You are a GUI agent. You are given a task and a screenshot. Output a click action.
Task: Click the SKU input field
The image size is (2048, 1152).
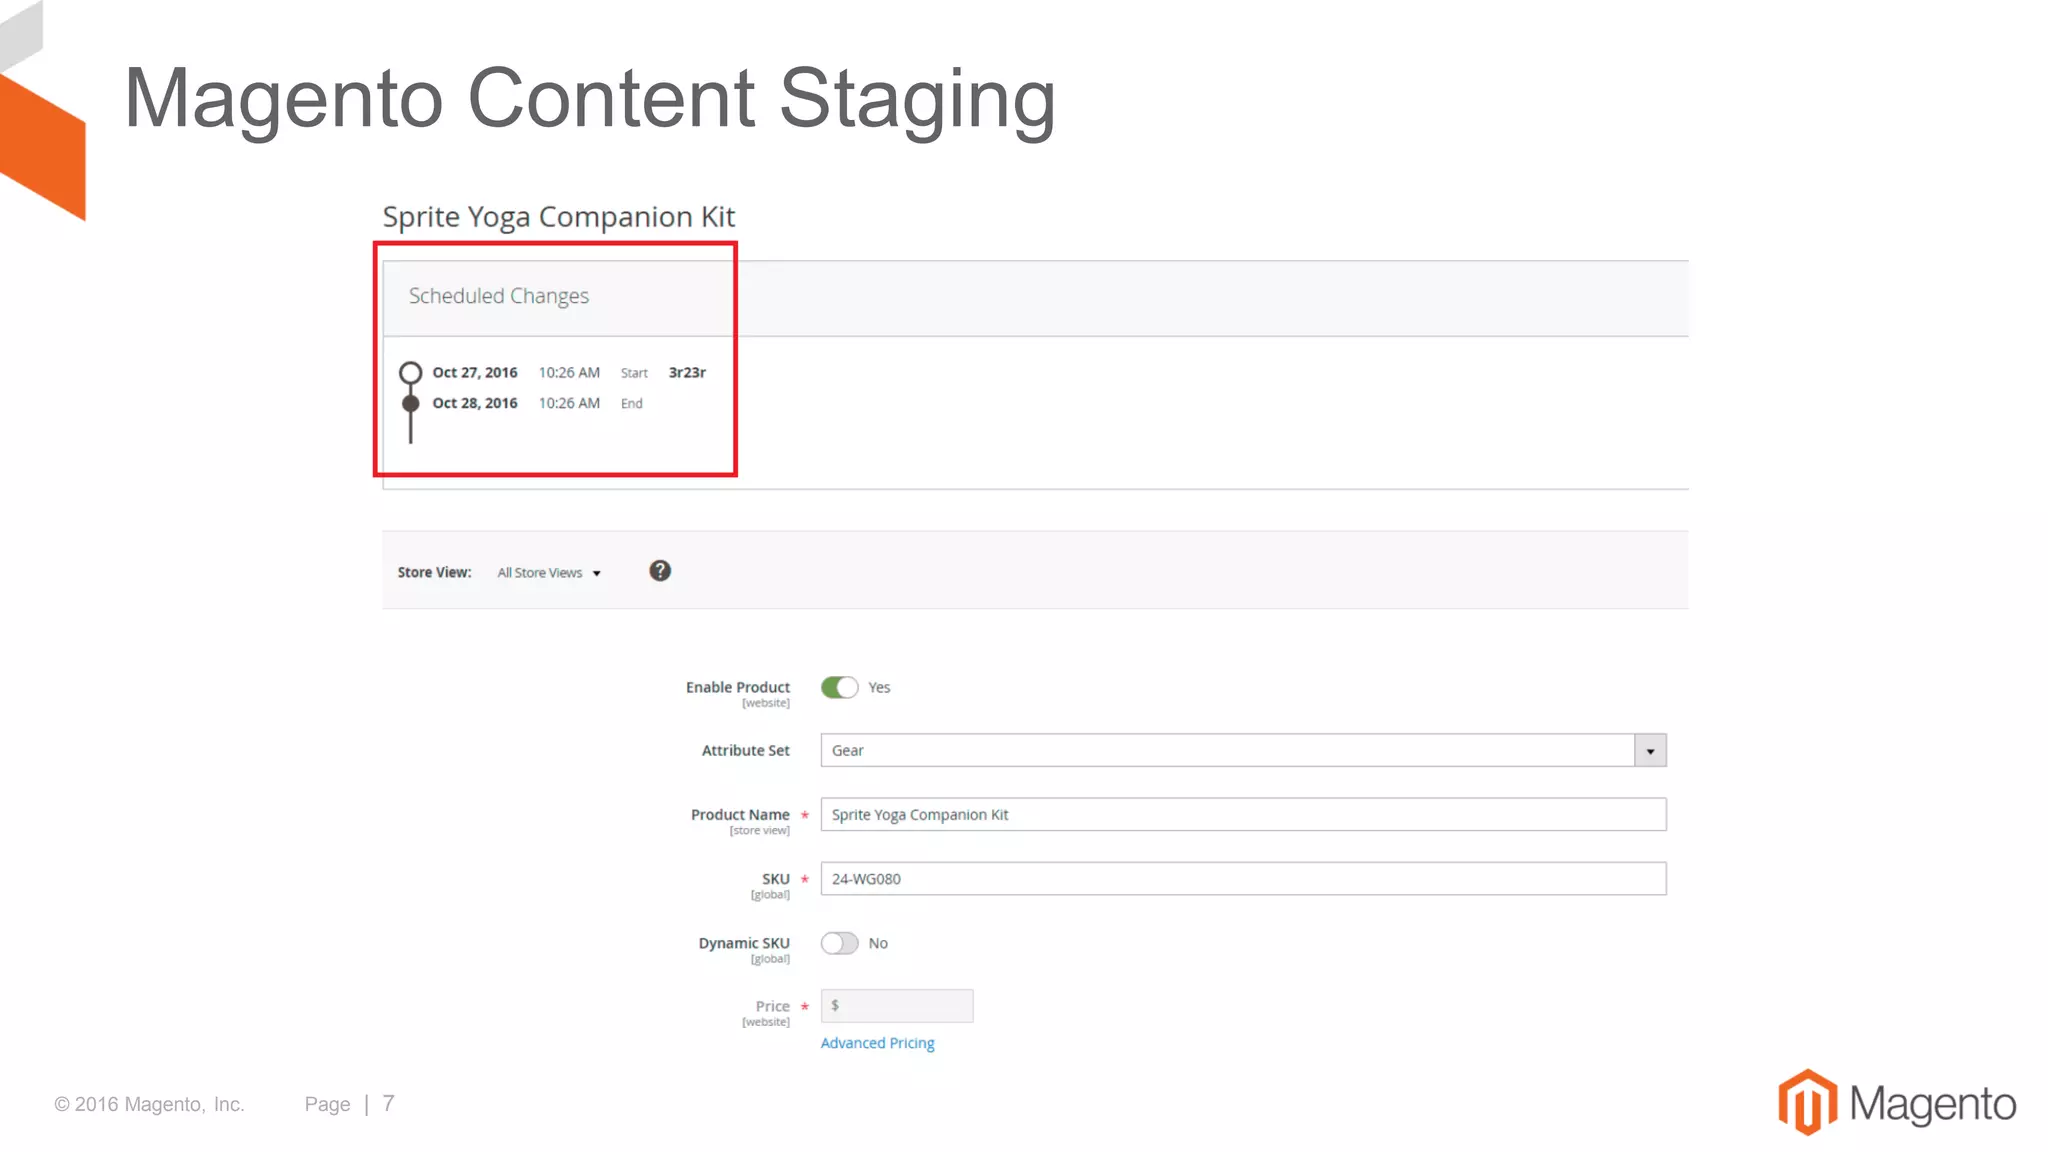[1243, 878]
